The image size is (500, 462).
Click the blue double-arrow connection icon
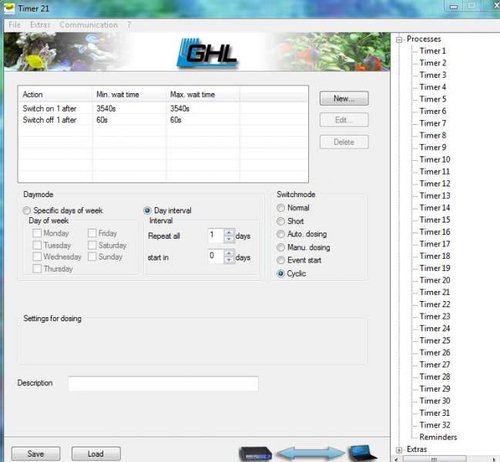point(311,453)
